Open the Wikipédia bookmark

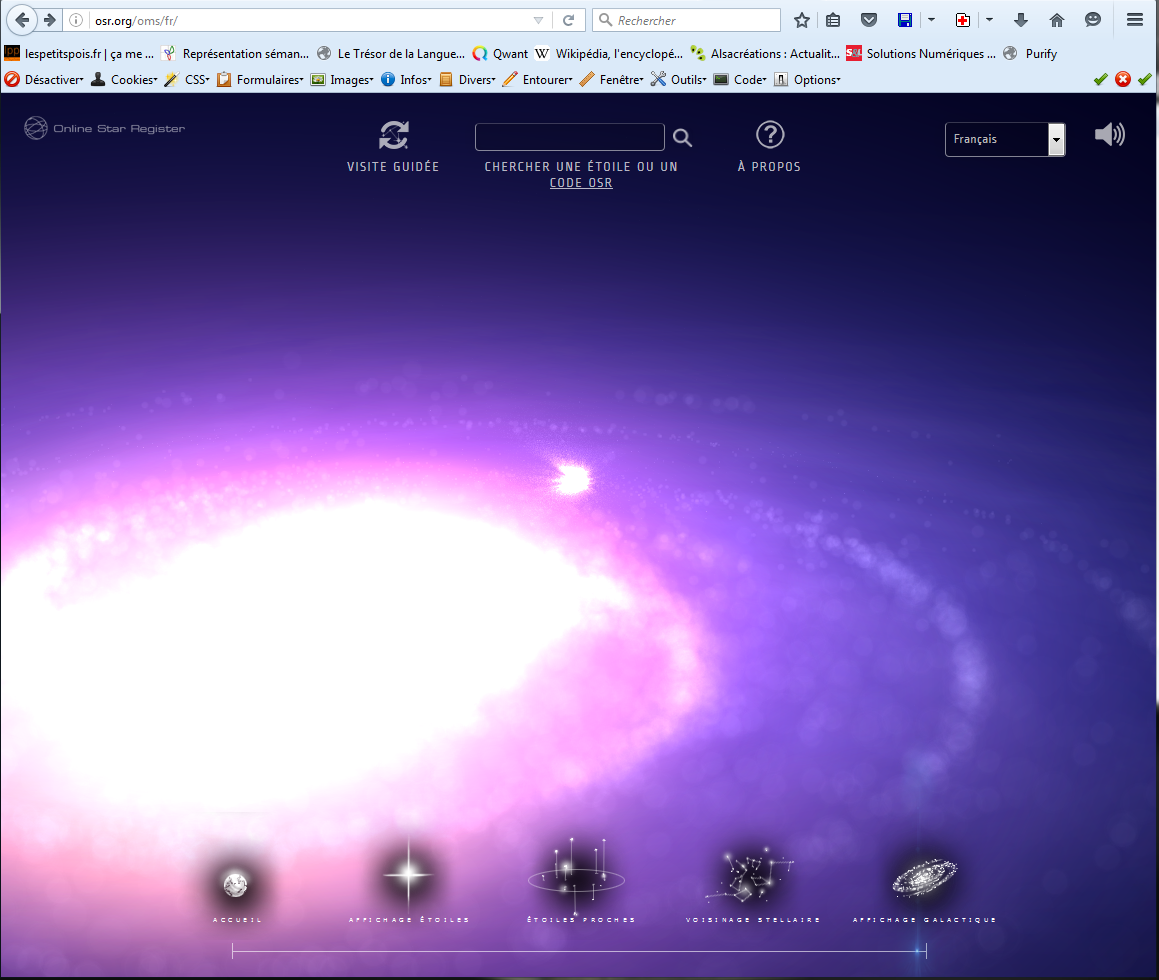tap(609, 54)
